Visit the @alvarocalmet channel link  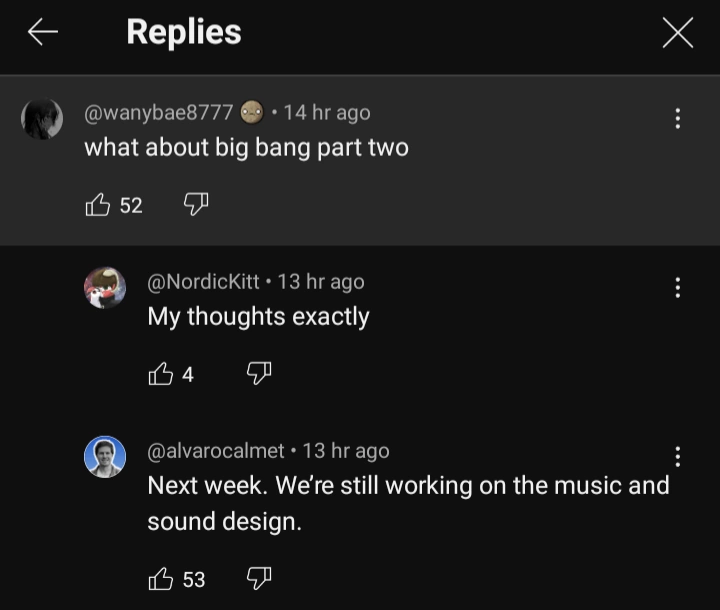[x=215, y=451]
